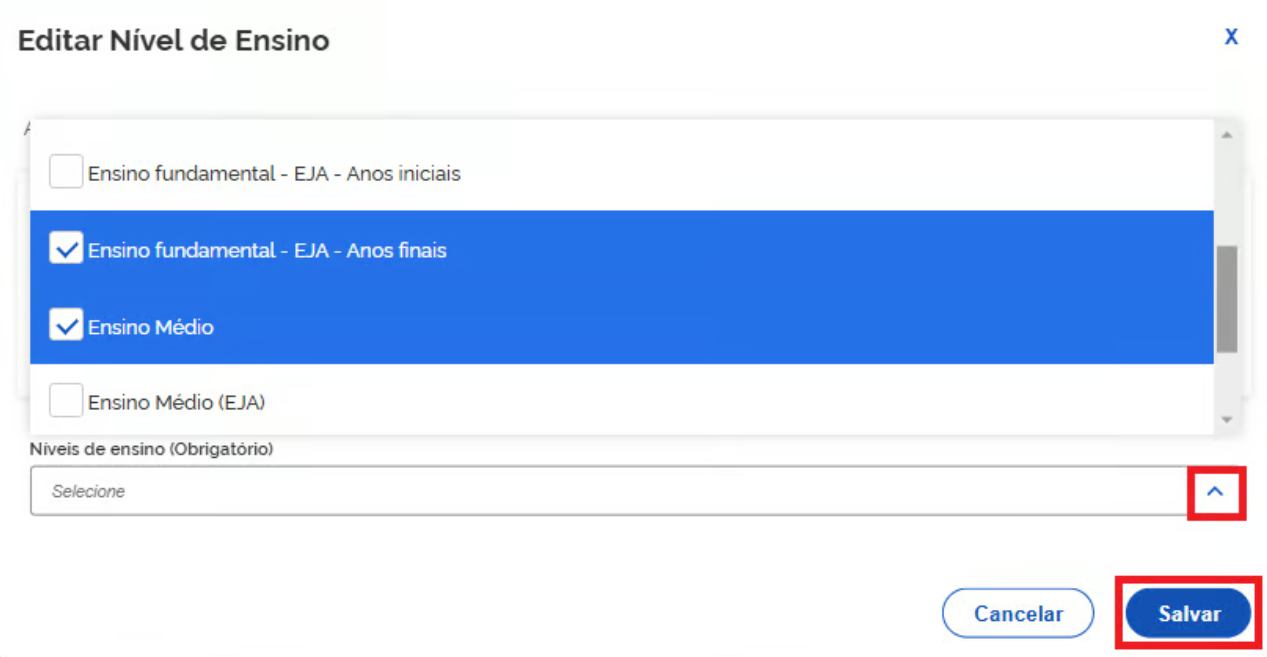1267x657 pixels.
Task: Select 'Ensino fundamental - EJA - Anos iniciais' option text
Action: point(274,173)
